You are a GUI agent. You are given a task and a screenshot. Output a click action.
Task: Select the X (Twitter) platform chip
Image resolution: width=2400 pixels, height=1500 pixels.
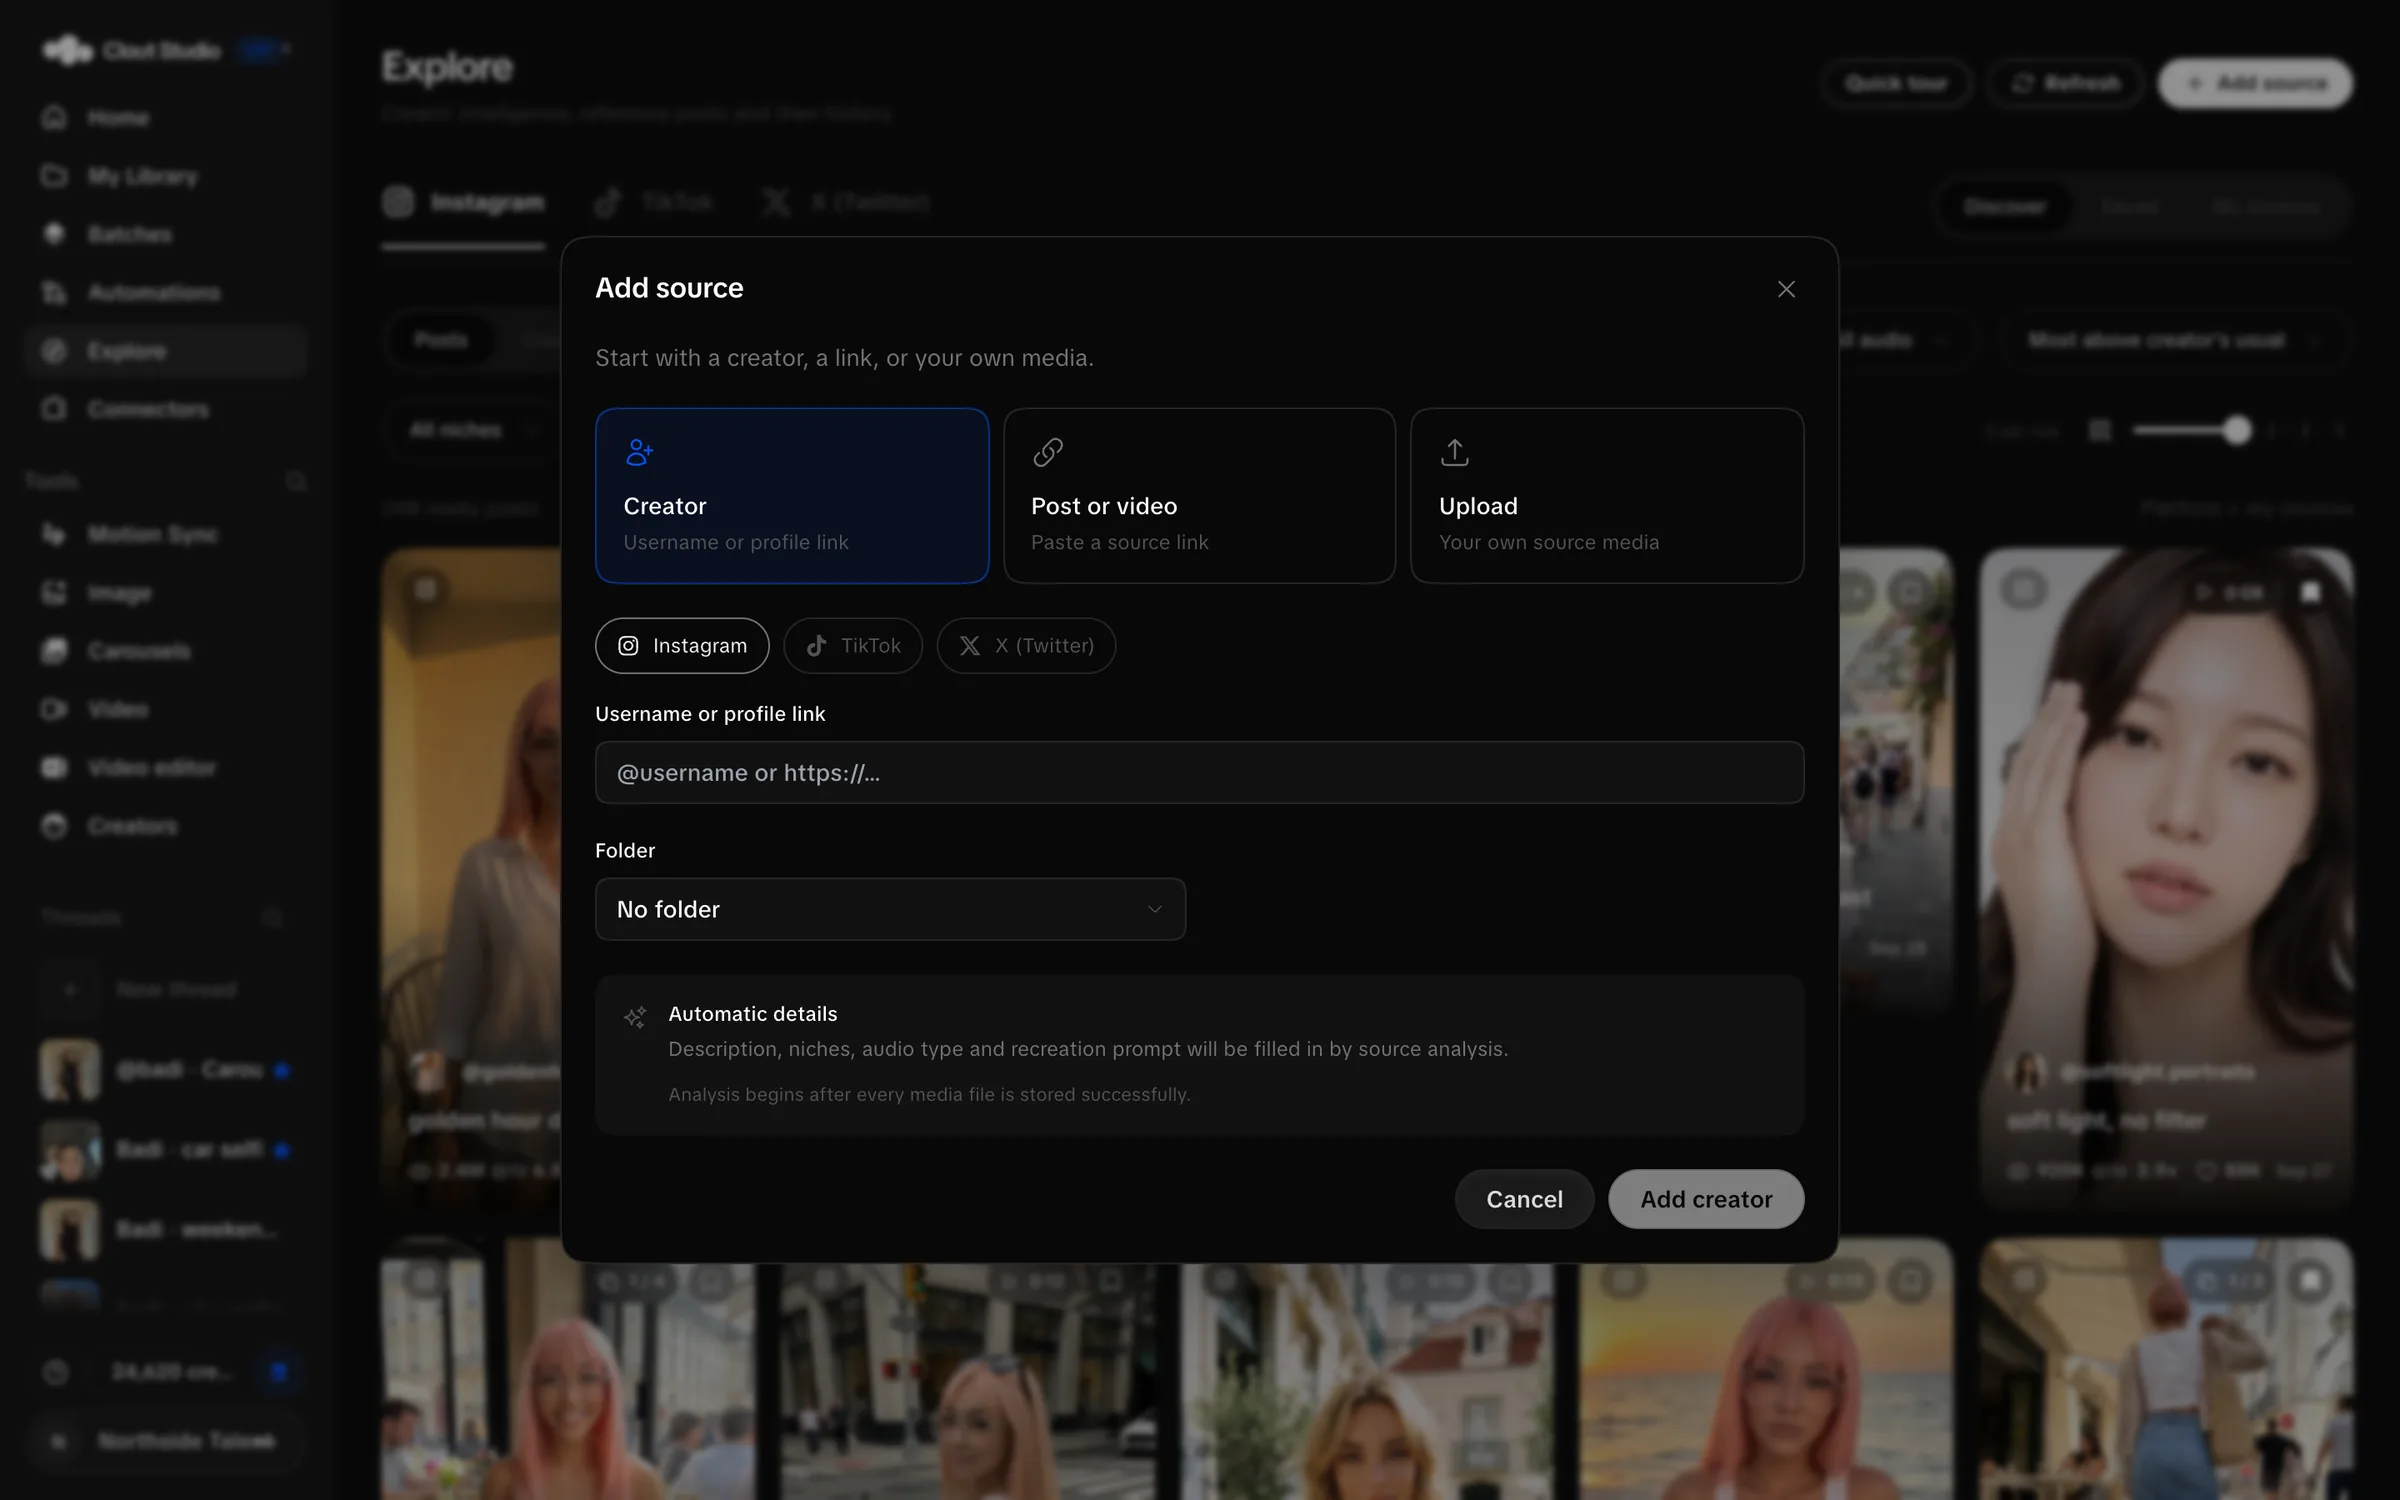[1026, 646]
